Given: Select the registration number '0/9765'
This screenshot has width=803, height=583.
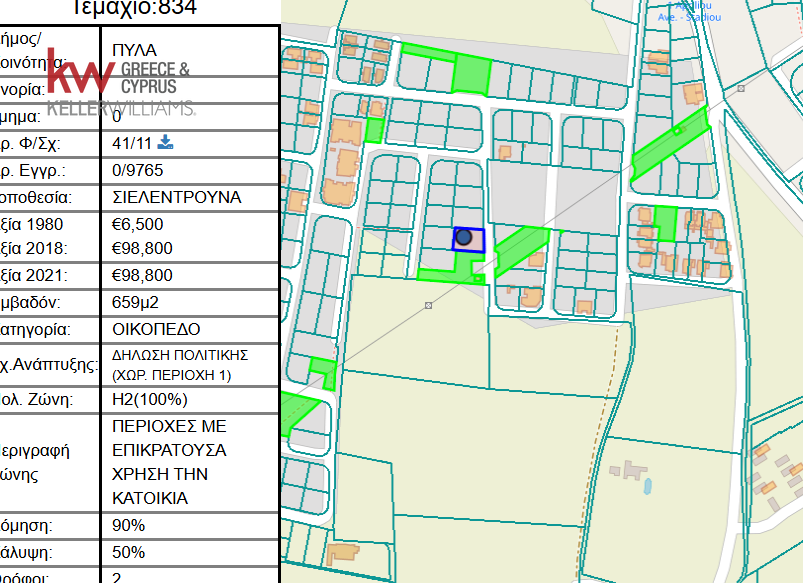Looking at the screenshot, I should (x=137, y=170).
